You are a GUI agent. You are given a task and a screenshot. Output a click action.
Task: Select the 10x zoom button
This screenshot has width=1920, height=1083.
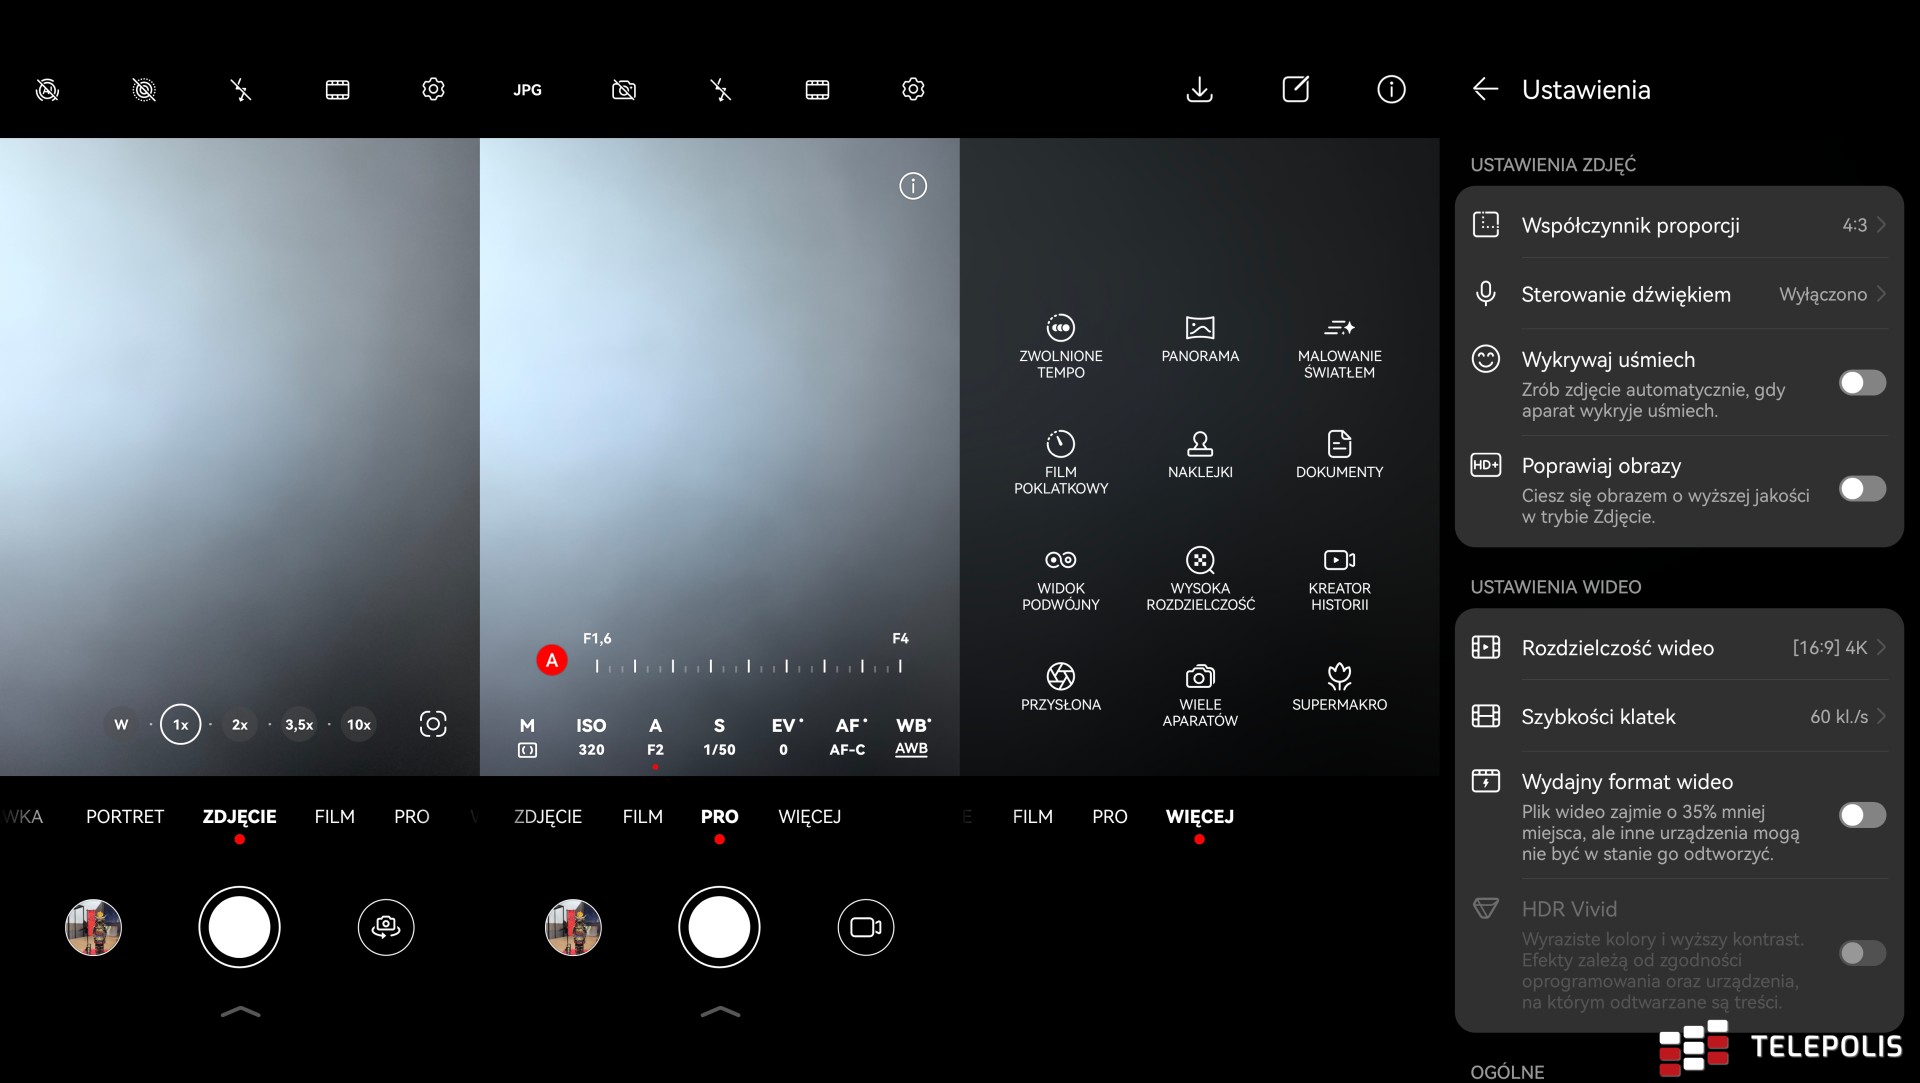[358, 725]
